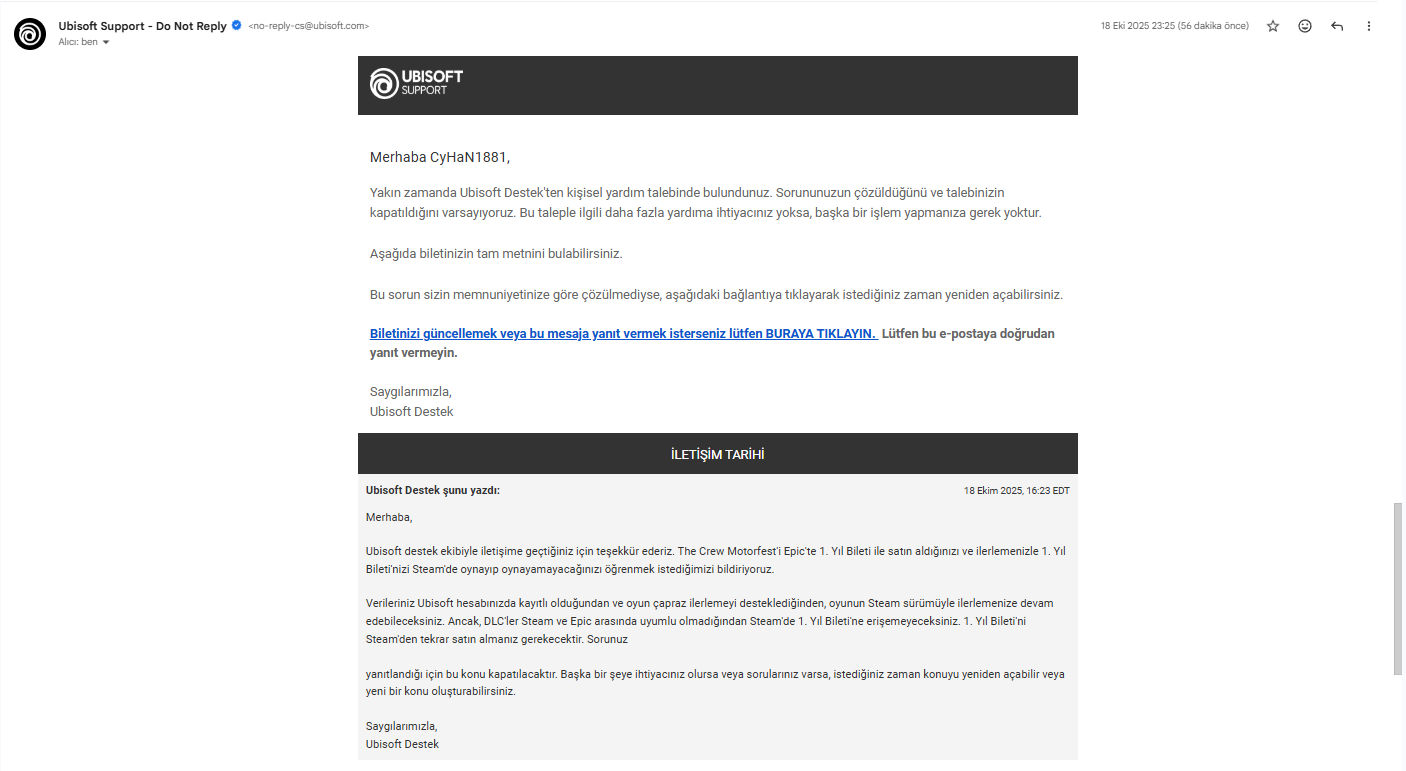Expand recipient details arrow beside "Alıcı: ben"
The image size is (1406, 771).
point(106,42)
